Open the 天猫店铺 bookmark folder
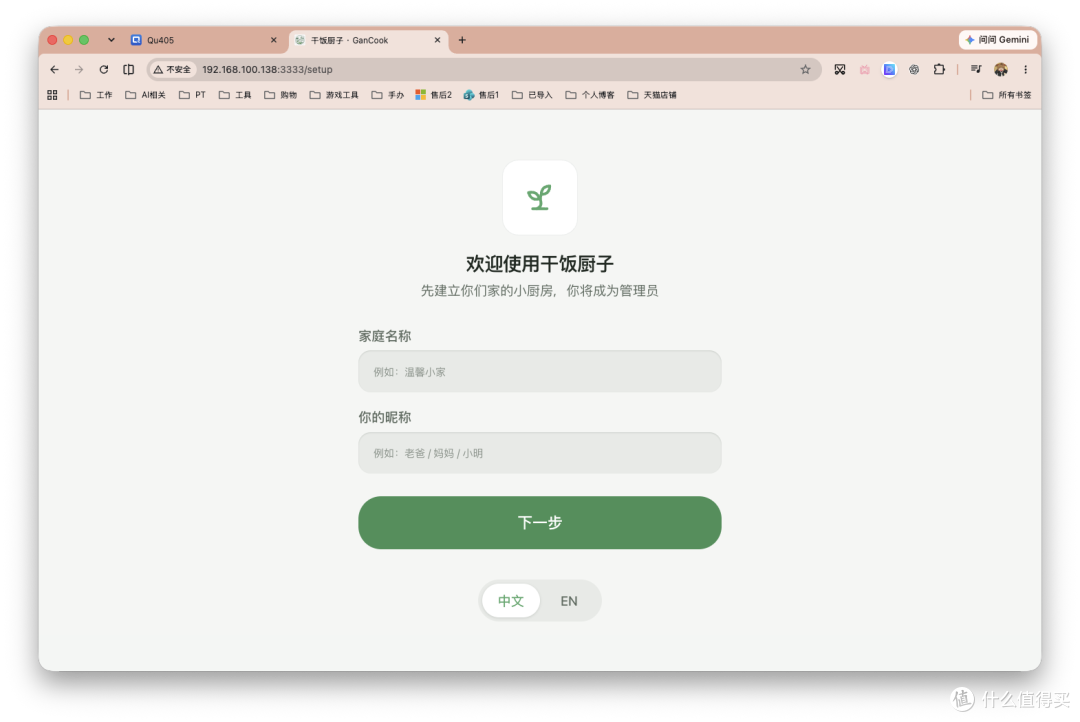 [x=652, y=95]
